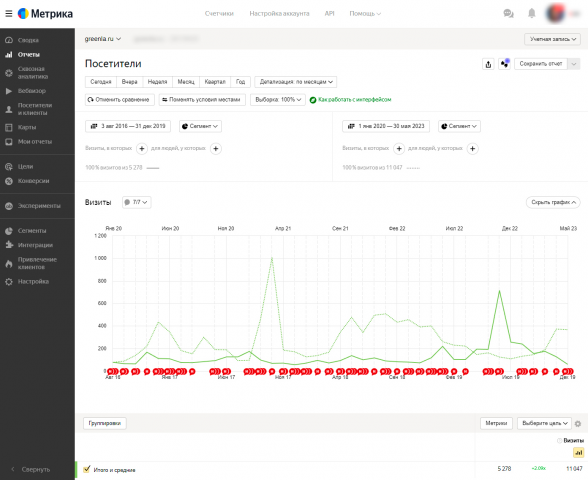
Task: Open the hamburger menu
Action: point(9,14)
